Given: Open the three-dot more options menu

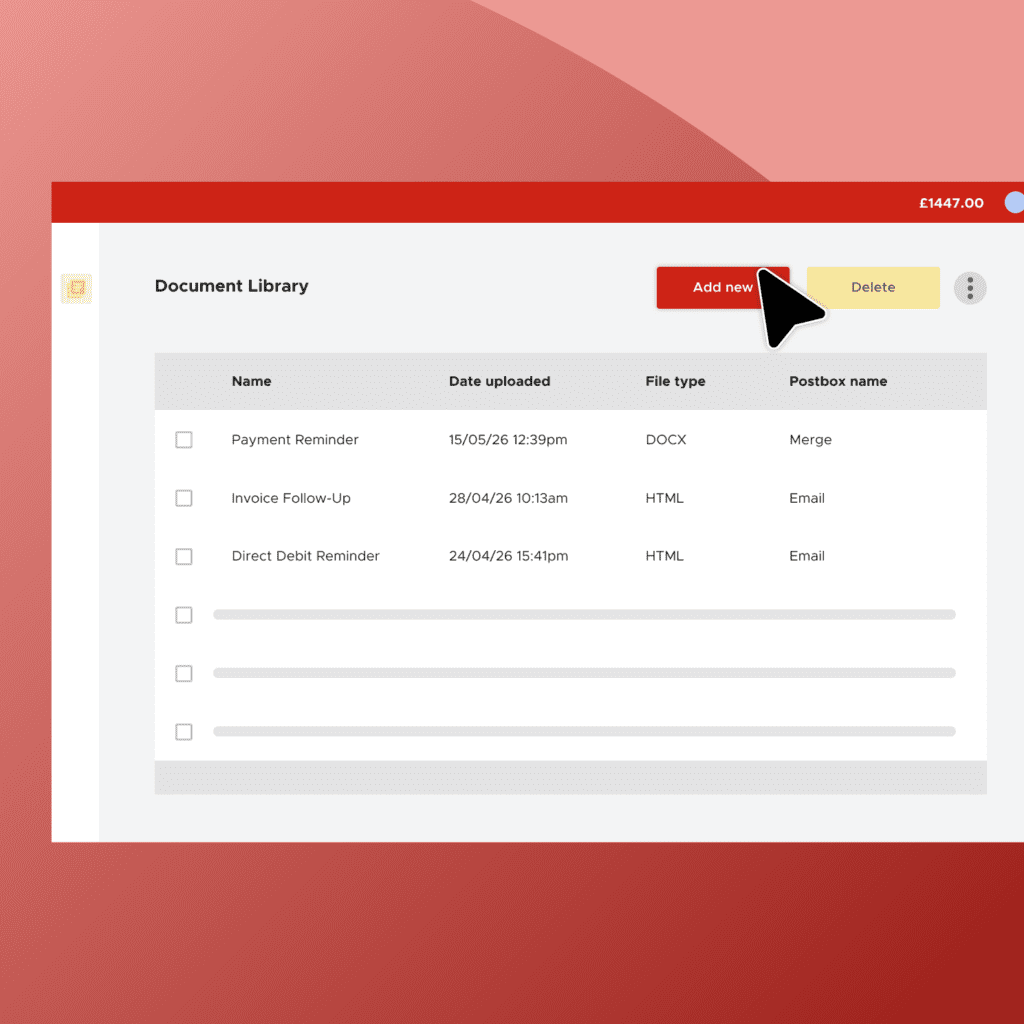Looking at the screenshot, I should 970,288.
